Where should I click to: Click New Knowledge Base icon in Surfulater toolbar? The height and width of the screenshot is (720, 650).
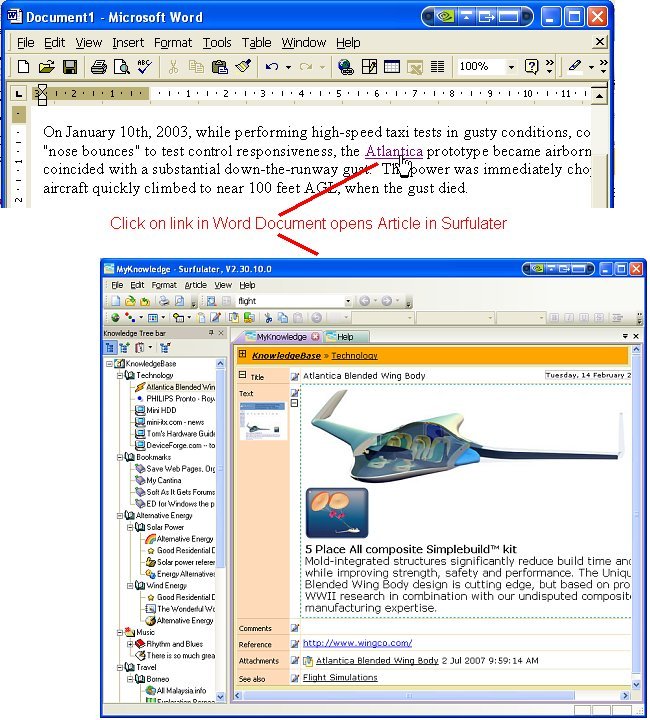pyautogui.click(x=116, y=301)
